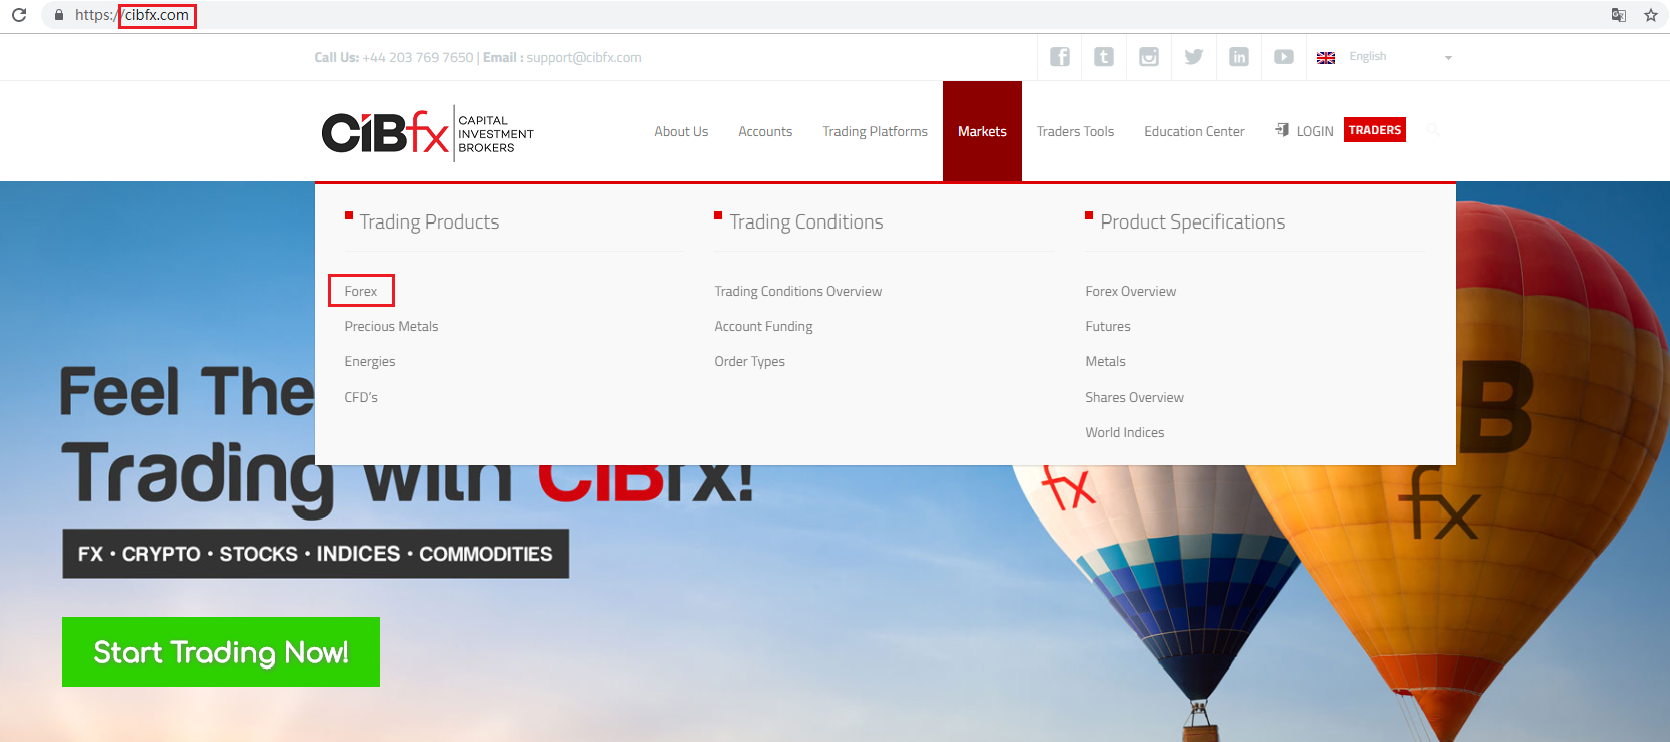The width and height of the screenshot is (1670, 742).
Task: Select CFD's link
Action: pos(361,397)
